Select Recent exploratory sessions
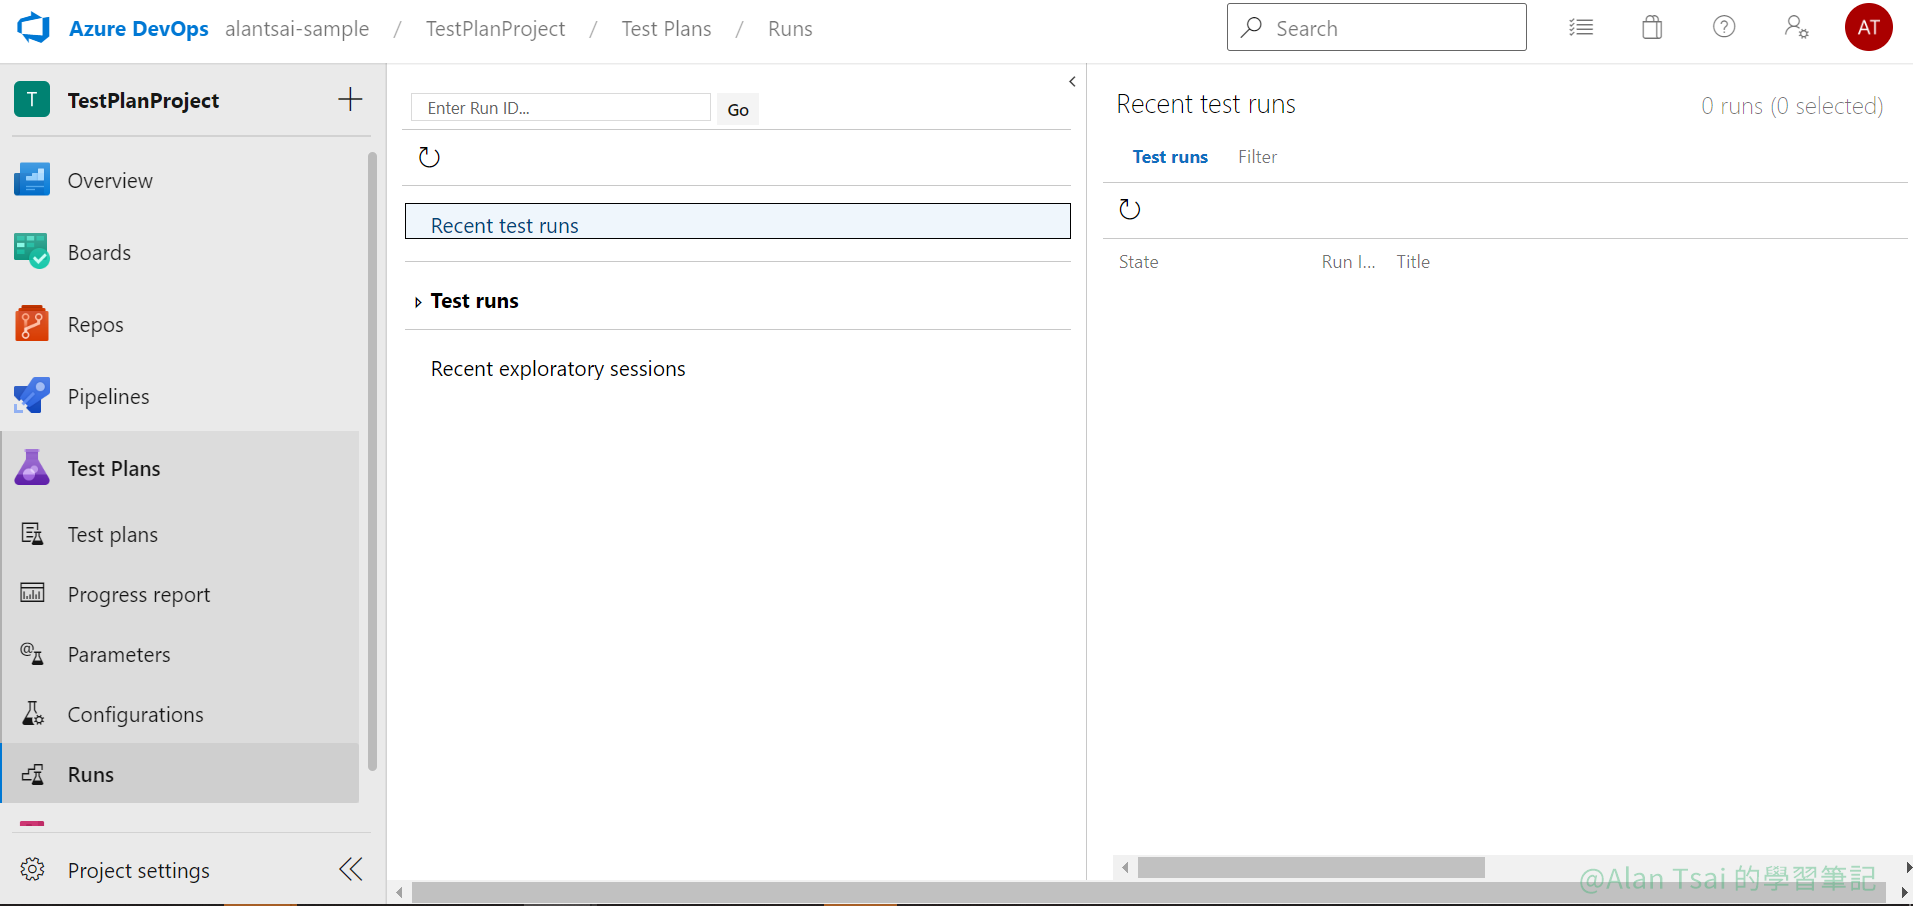The height and width of the screenshot is (906, 1913). 558,369
